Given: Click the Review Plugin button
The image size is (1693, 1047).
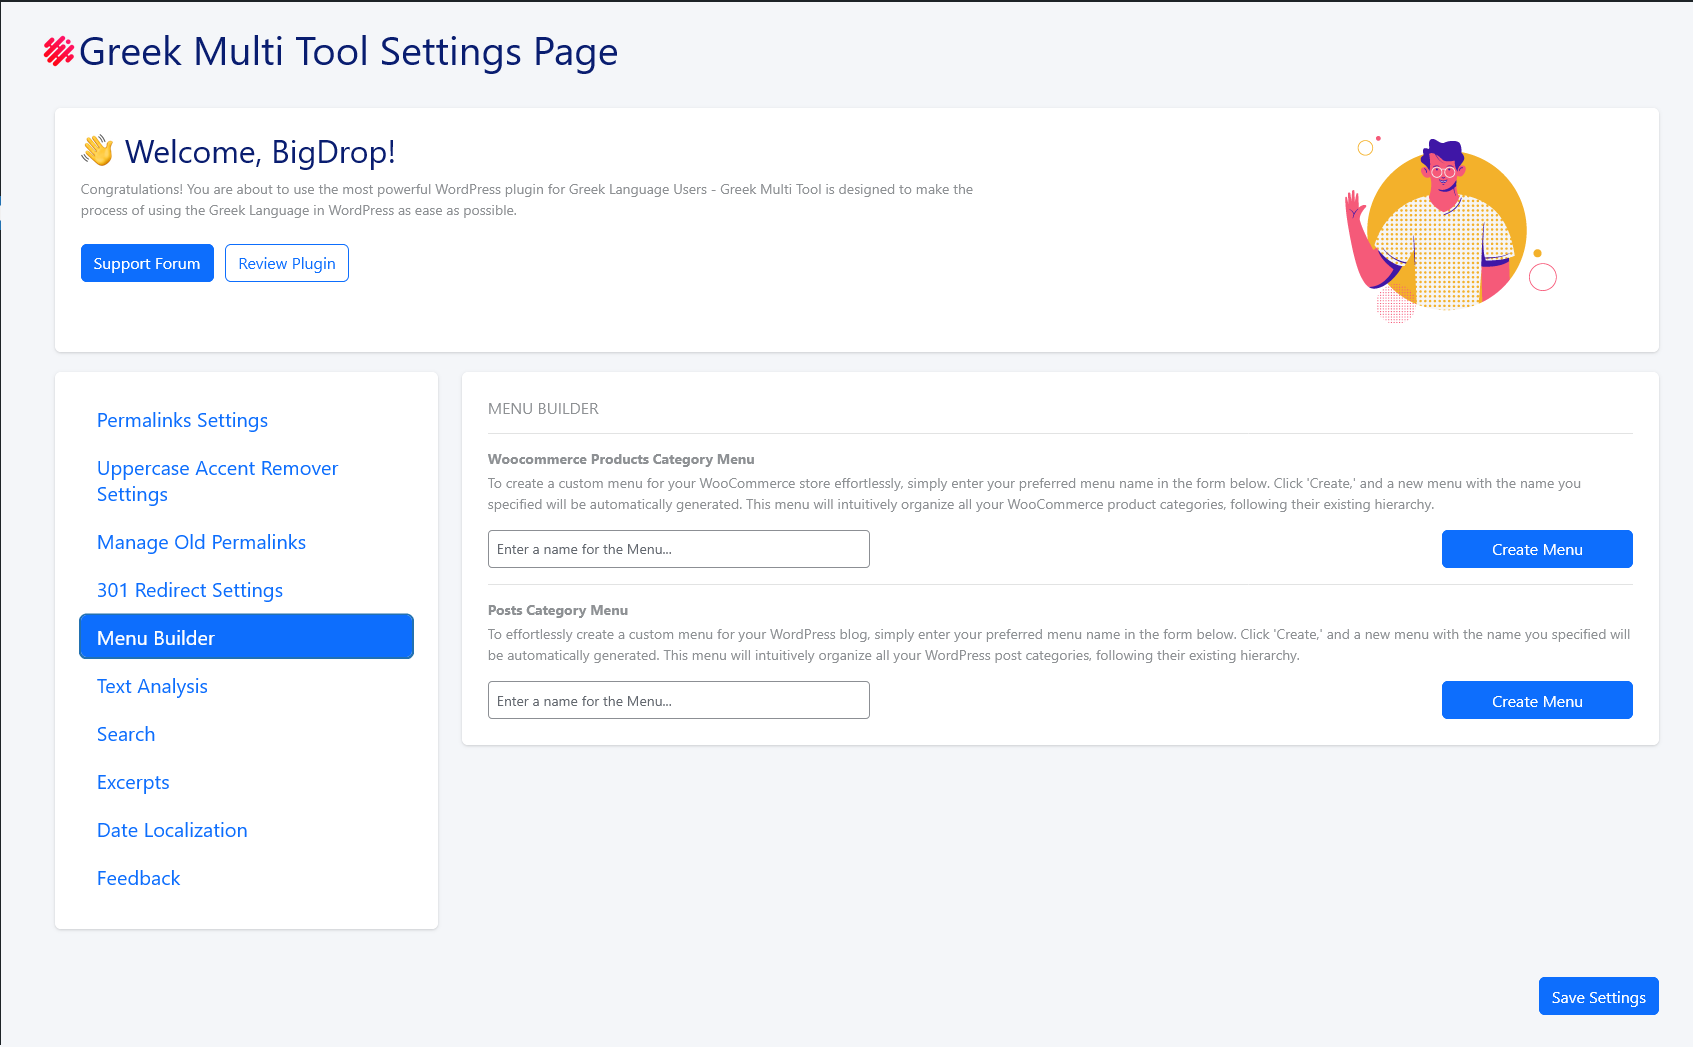Looking at the screenshot, I should (x=286, y=263).
